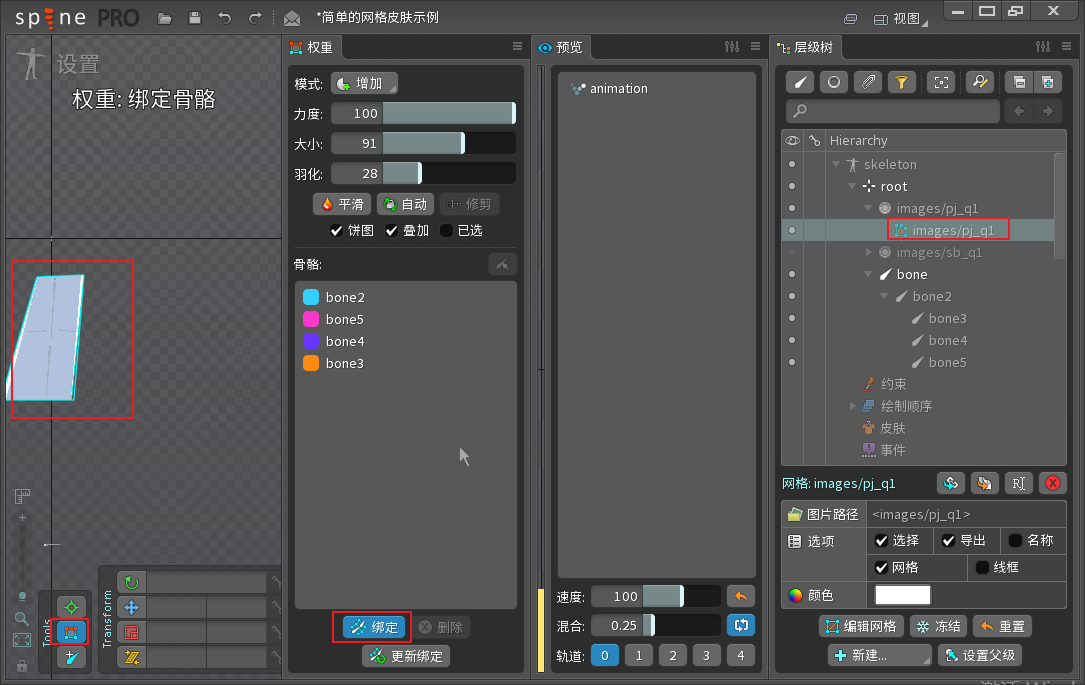Click the undo arrow in title bar
Viewport: 1085px width, 685px height.
225,17
